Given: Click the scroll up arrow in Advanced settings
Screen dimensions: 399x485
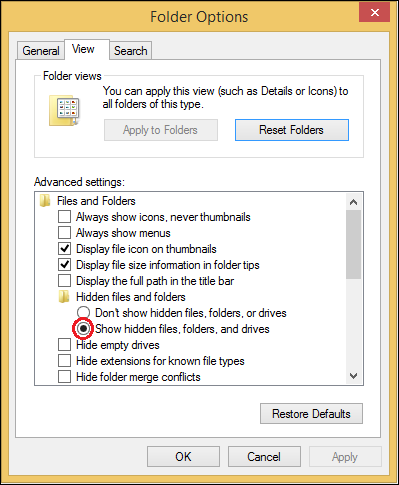Looking at the screenshot, I should 353,202.
